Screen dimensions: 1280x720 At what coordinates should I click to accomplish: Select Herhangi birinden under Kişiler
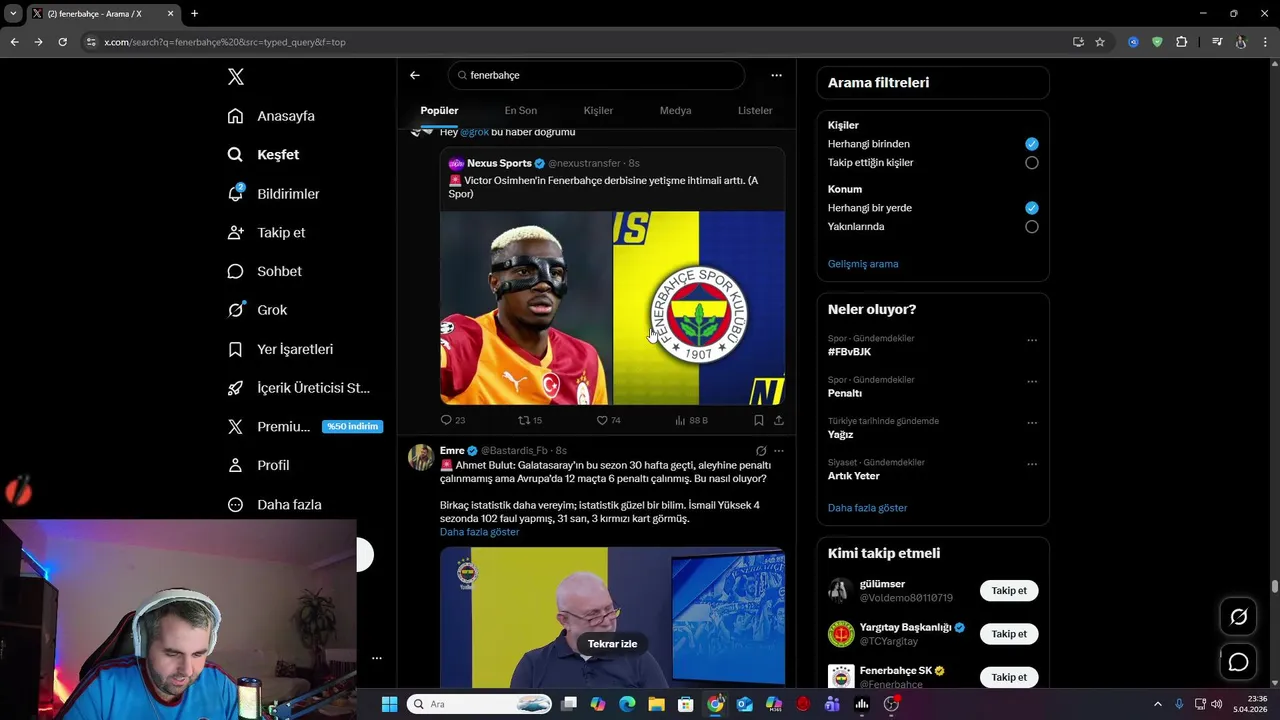click(x=1031, y=144)
